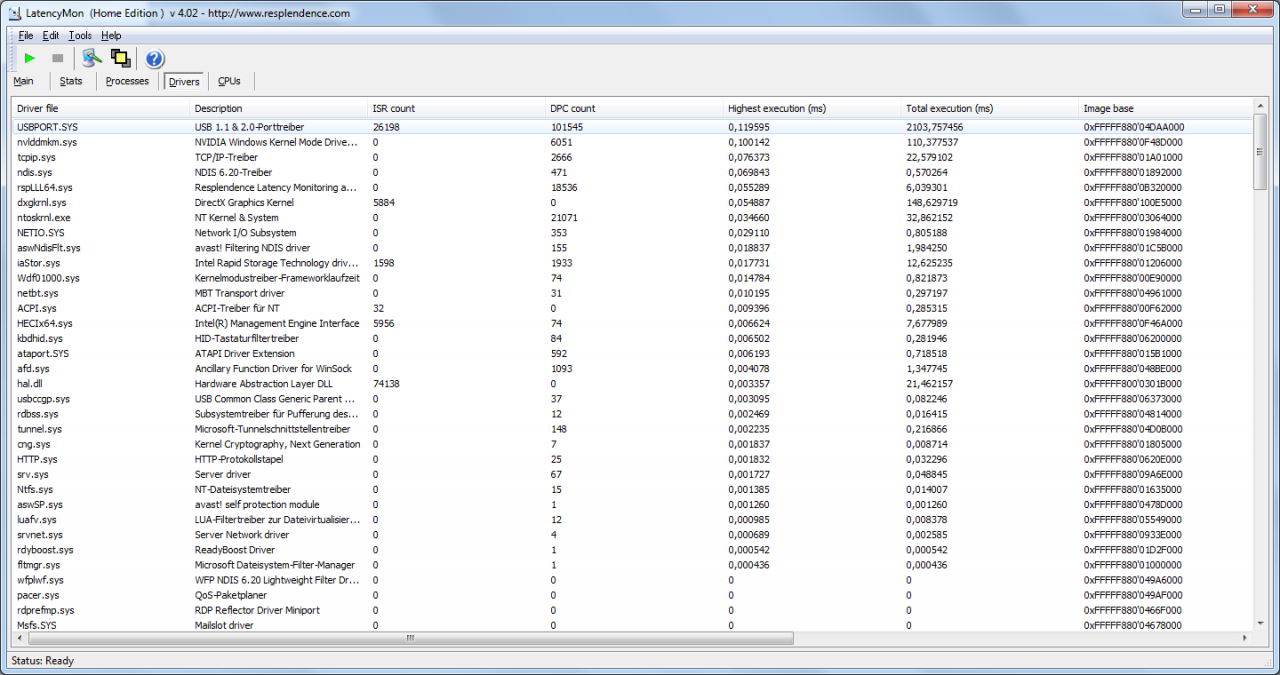Select the Main tab
The height and width of the screenshot is (675, 1280).
[x=24, y=81]
